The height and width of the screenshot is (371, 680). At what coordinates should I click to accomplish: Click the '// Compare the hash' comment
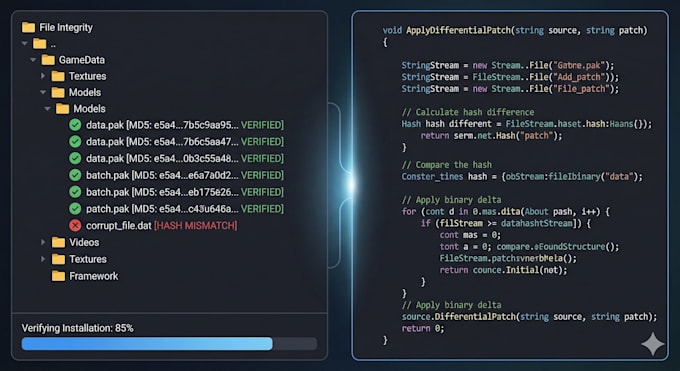point(447,165)
